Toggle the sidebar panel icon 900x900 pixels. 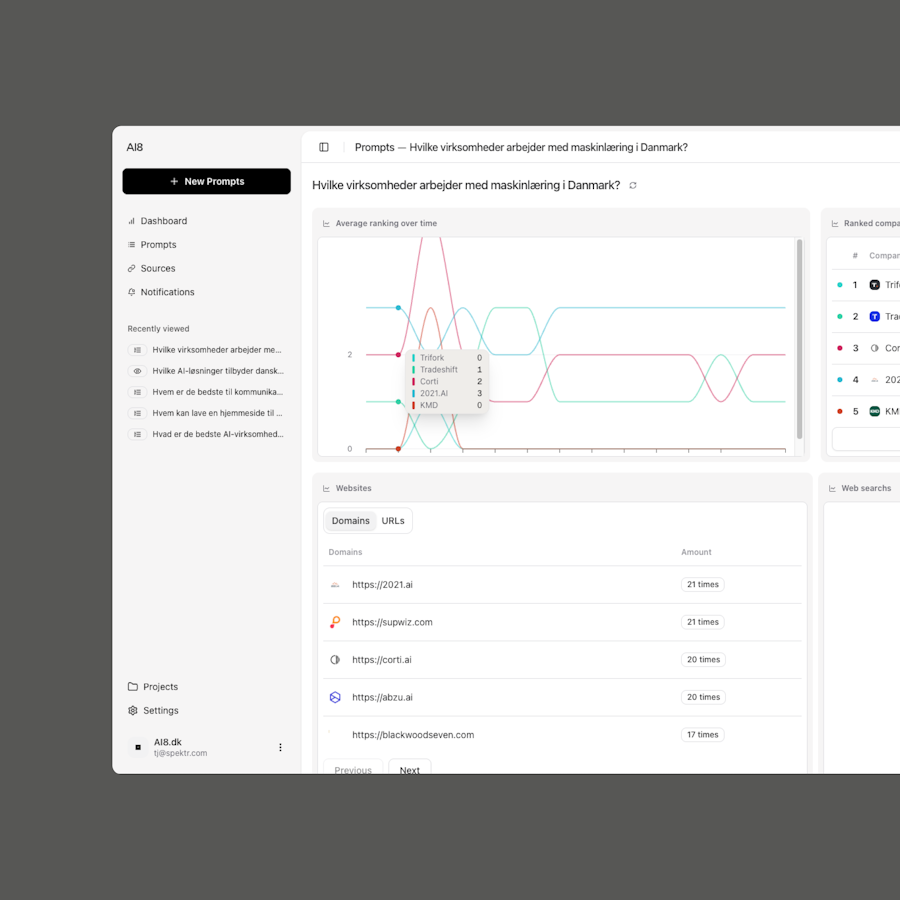[x=324, y=147]
